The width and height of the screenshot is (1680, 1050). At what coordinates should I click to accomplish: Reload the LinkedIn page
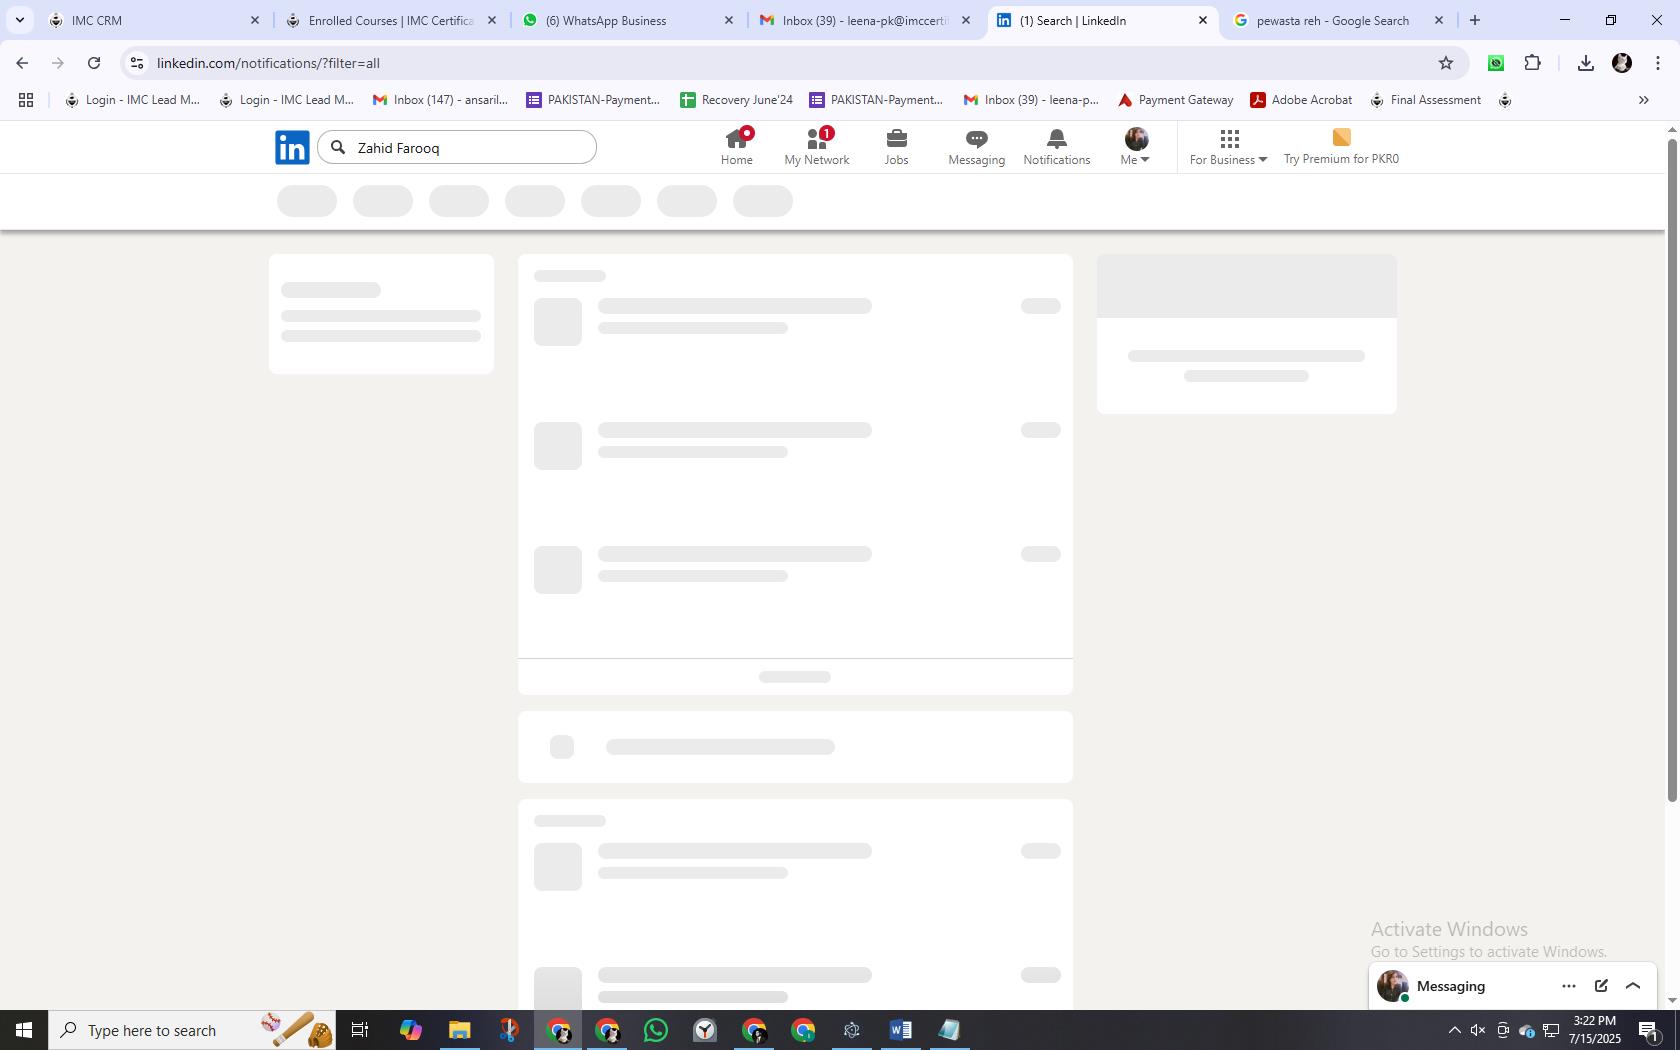click(x=94, y=63)
